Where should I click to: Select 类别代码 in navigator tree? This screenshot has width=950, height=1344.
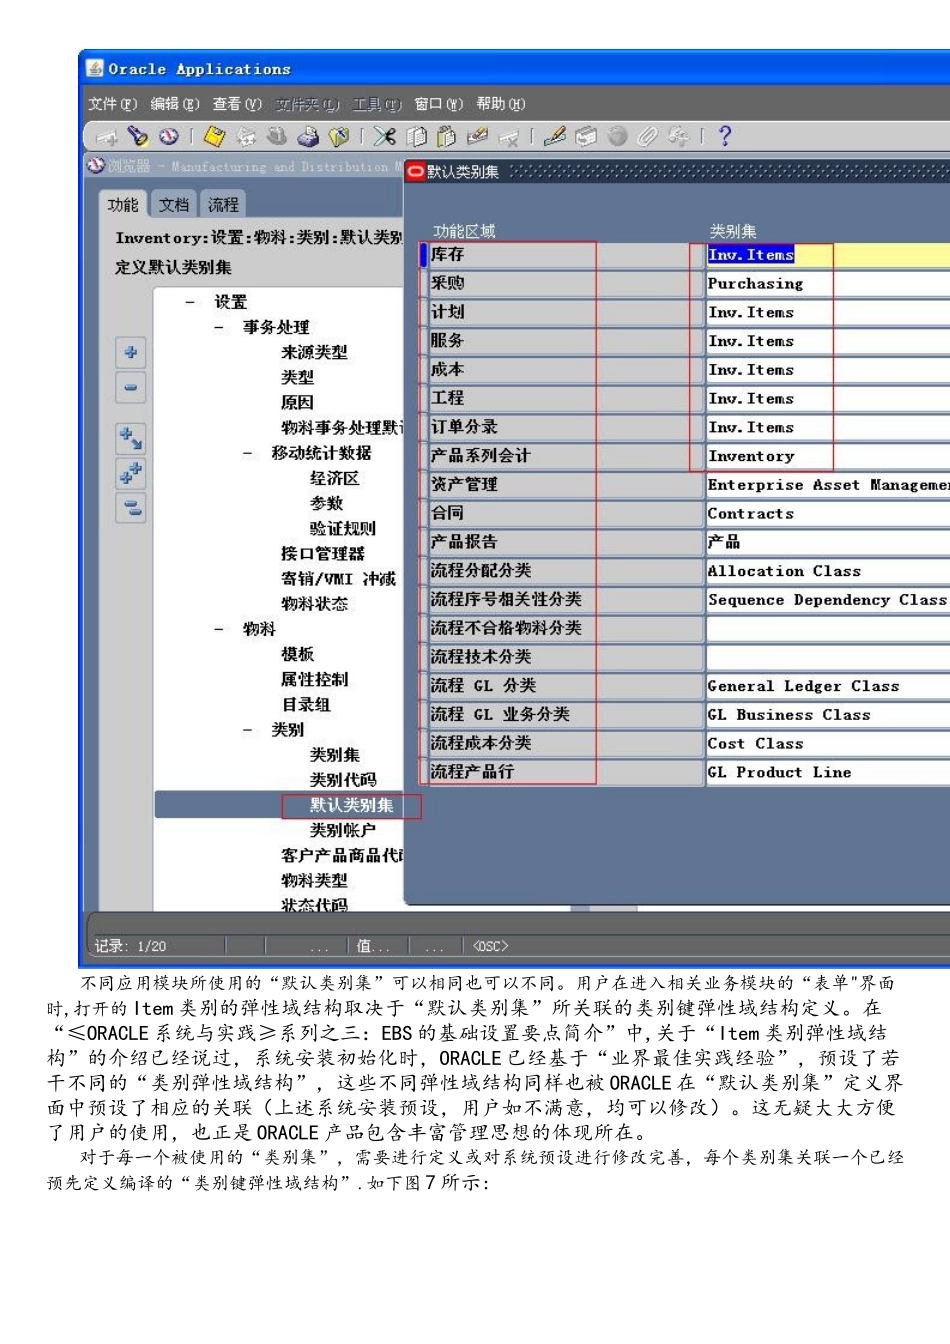(x=343, y=780)
